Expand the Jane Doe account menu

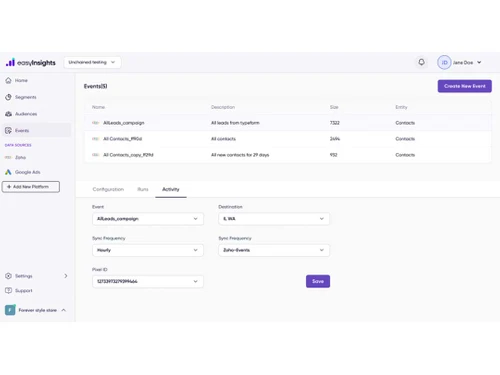coord(479,62)
